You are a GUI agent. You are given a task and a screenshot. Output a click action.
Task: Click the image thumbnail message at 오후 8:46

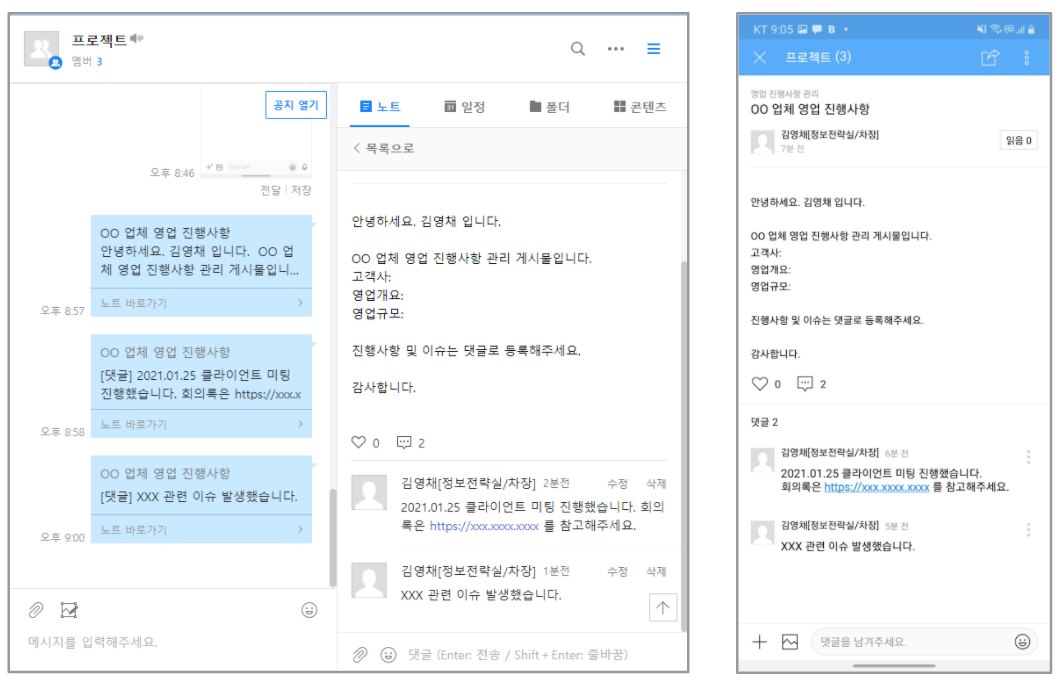click(256, 133)
